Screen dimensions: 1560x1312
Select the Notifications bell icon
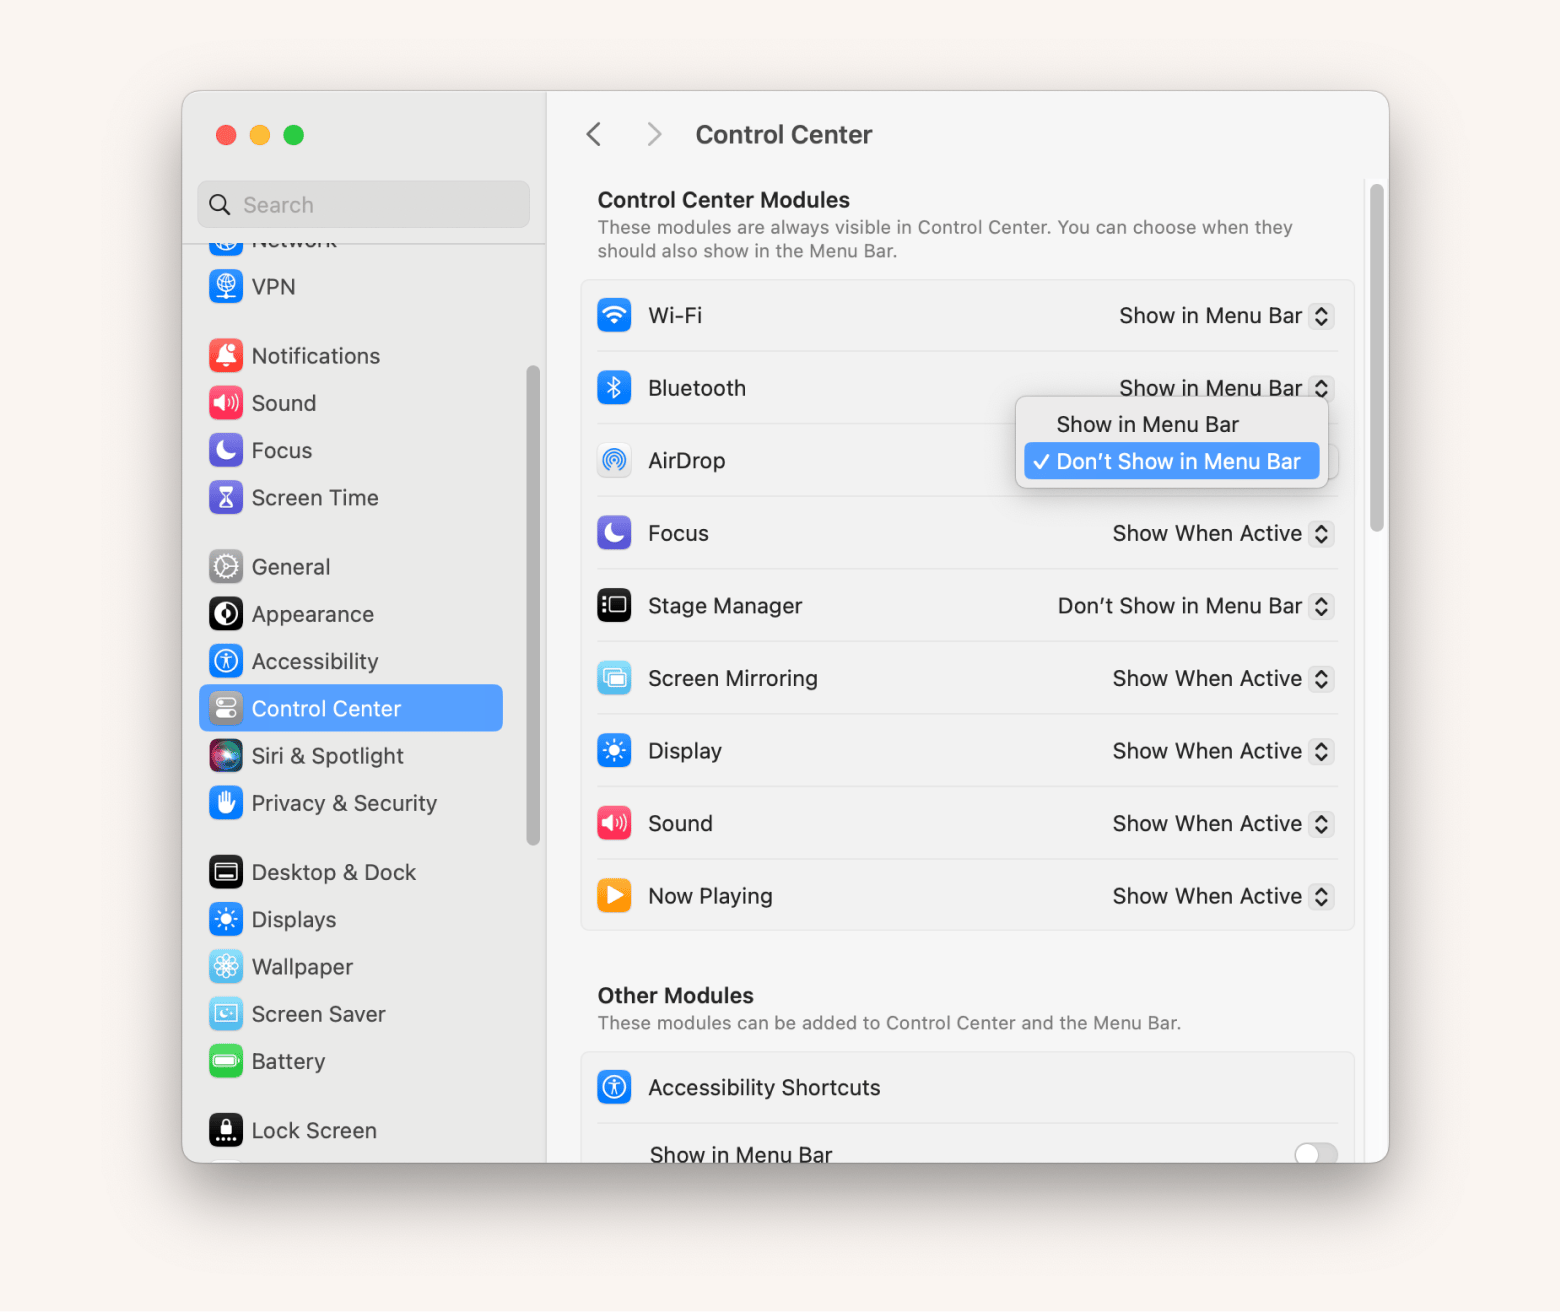tap(226, 356)
